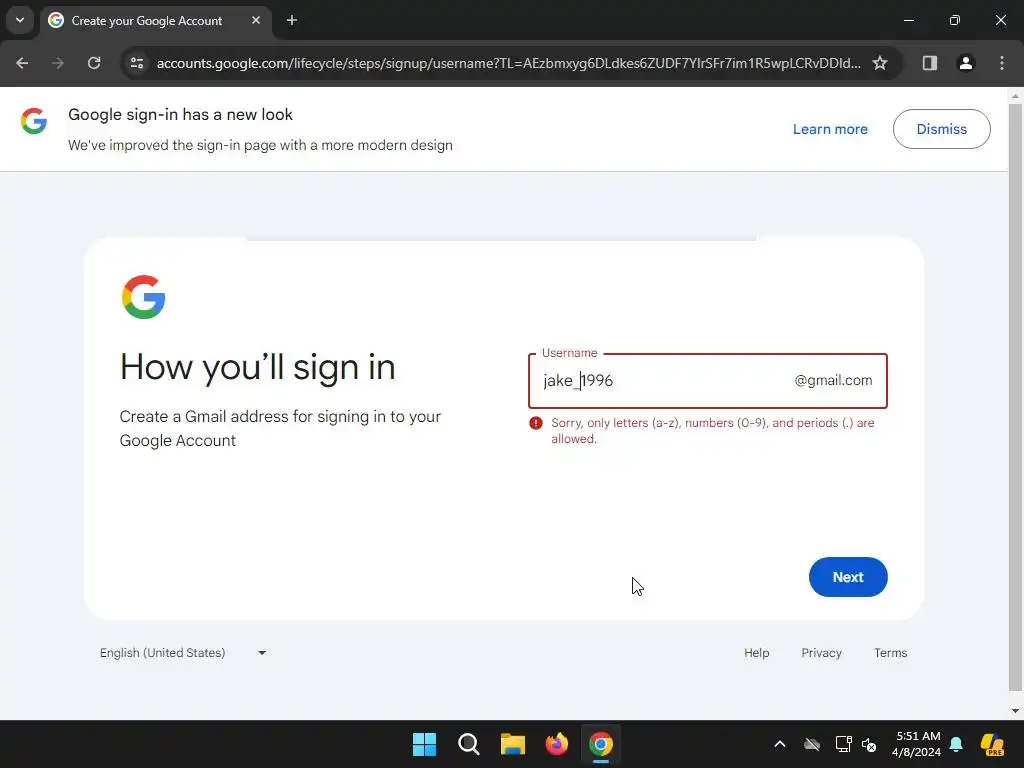Dismiss the new look banner
Viewport: 1024px width, 768px height.
pos(941,129)
